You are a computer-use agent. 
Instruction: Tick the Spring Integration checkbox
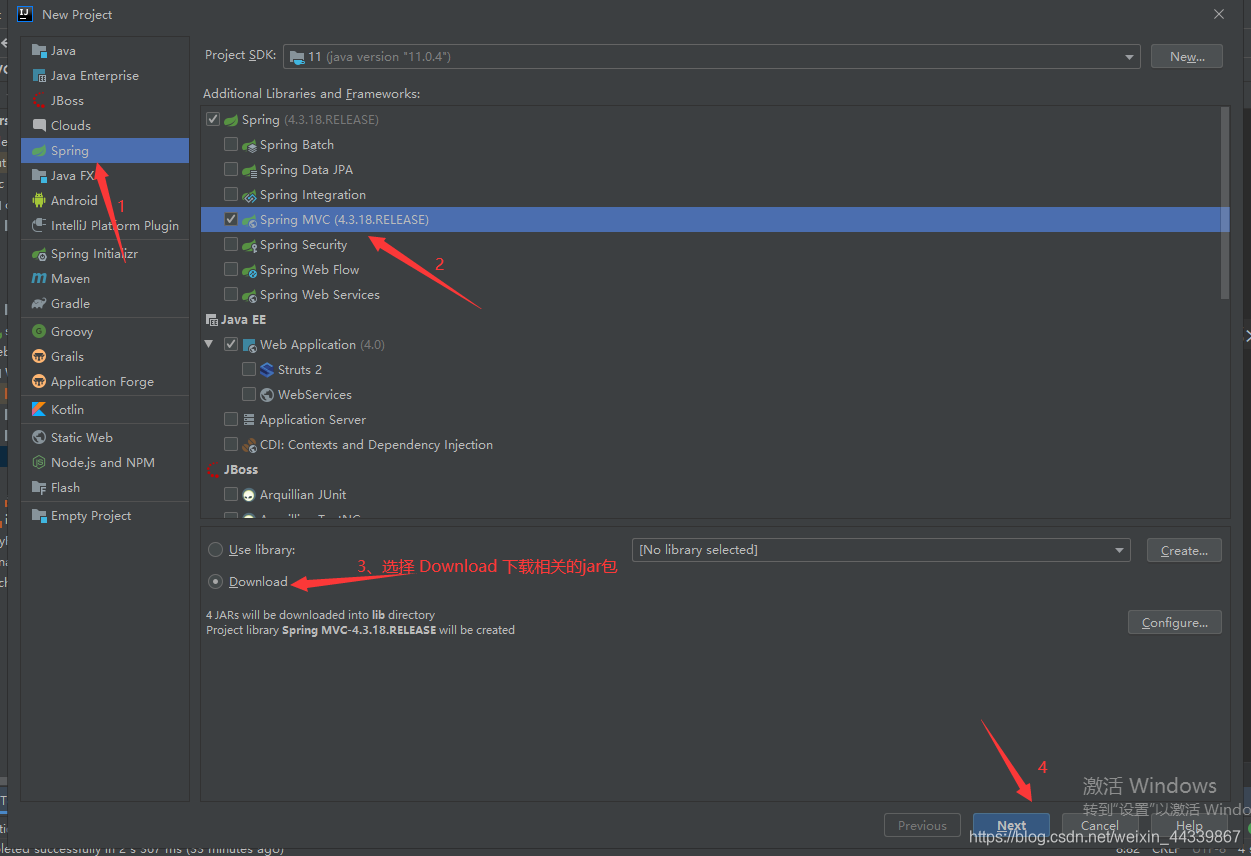coord(231,194)
